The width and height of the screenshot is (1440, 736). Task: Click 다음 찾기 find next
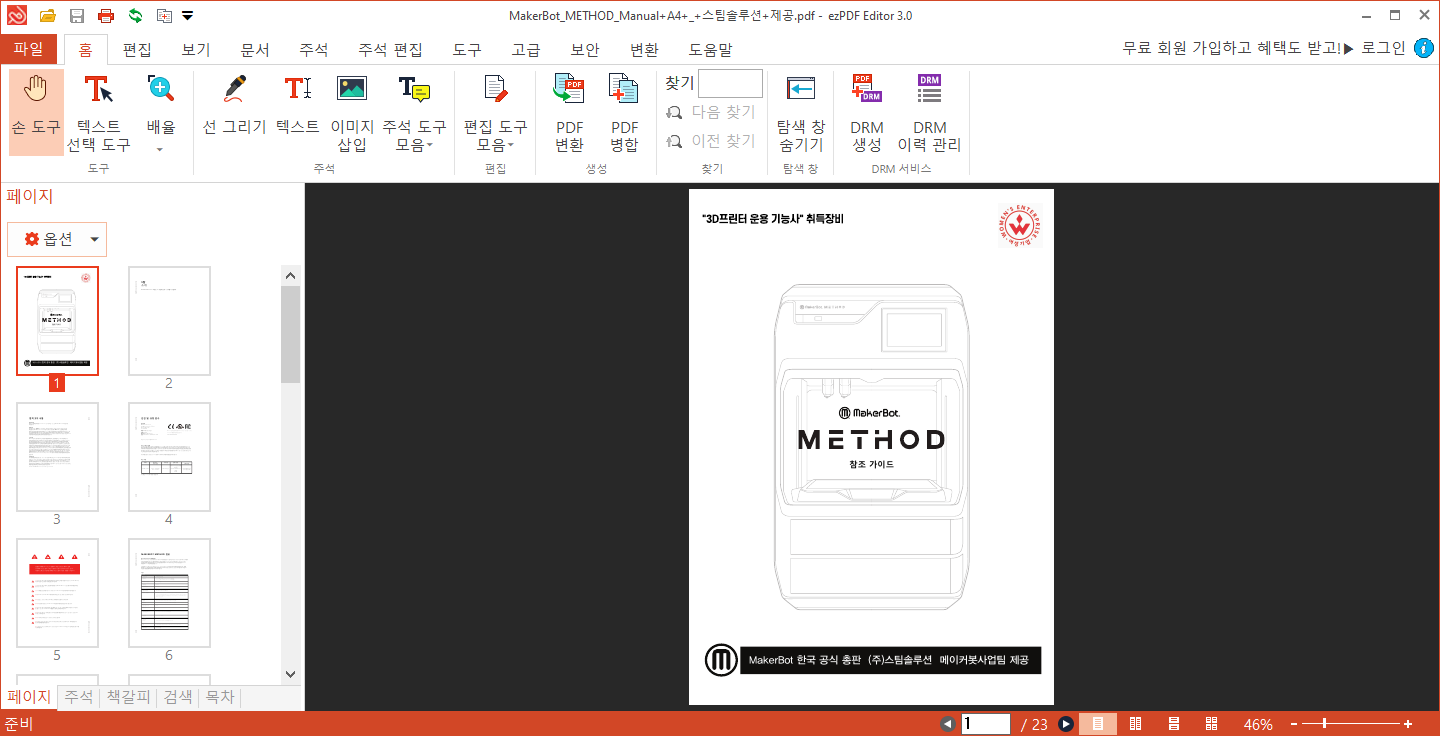[711, 112]
